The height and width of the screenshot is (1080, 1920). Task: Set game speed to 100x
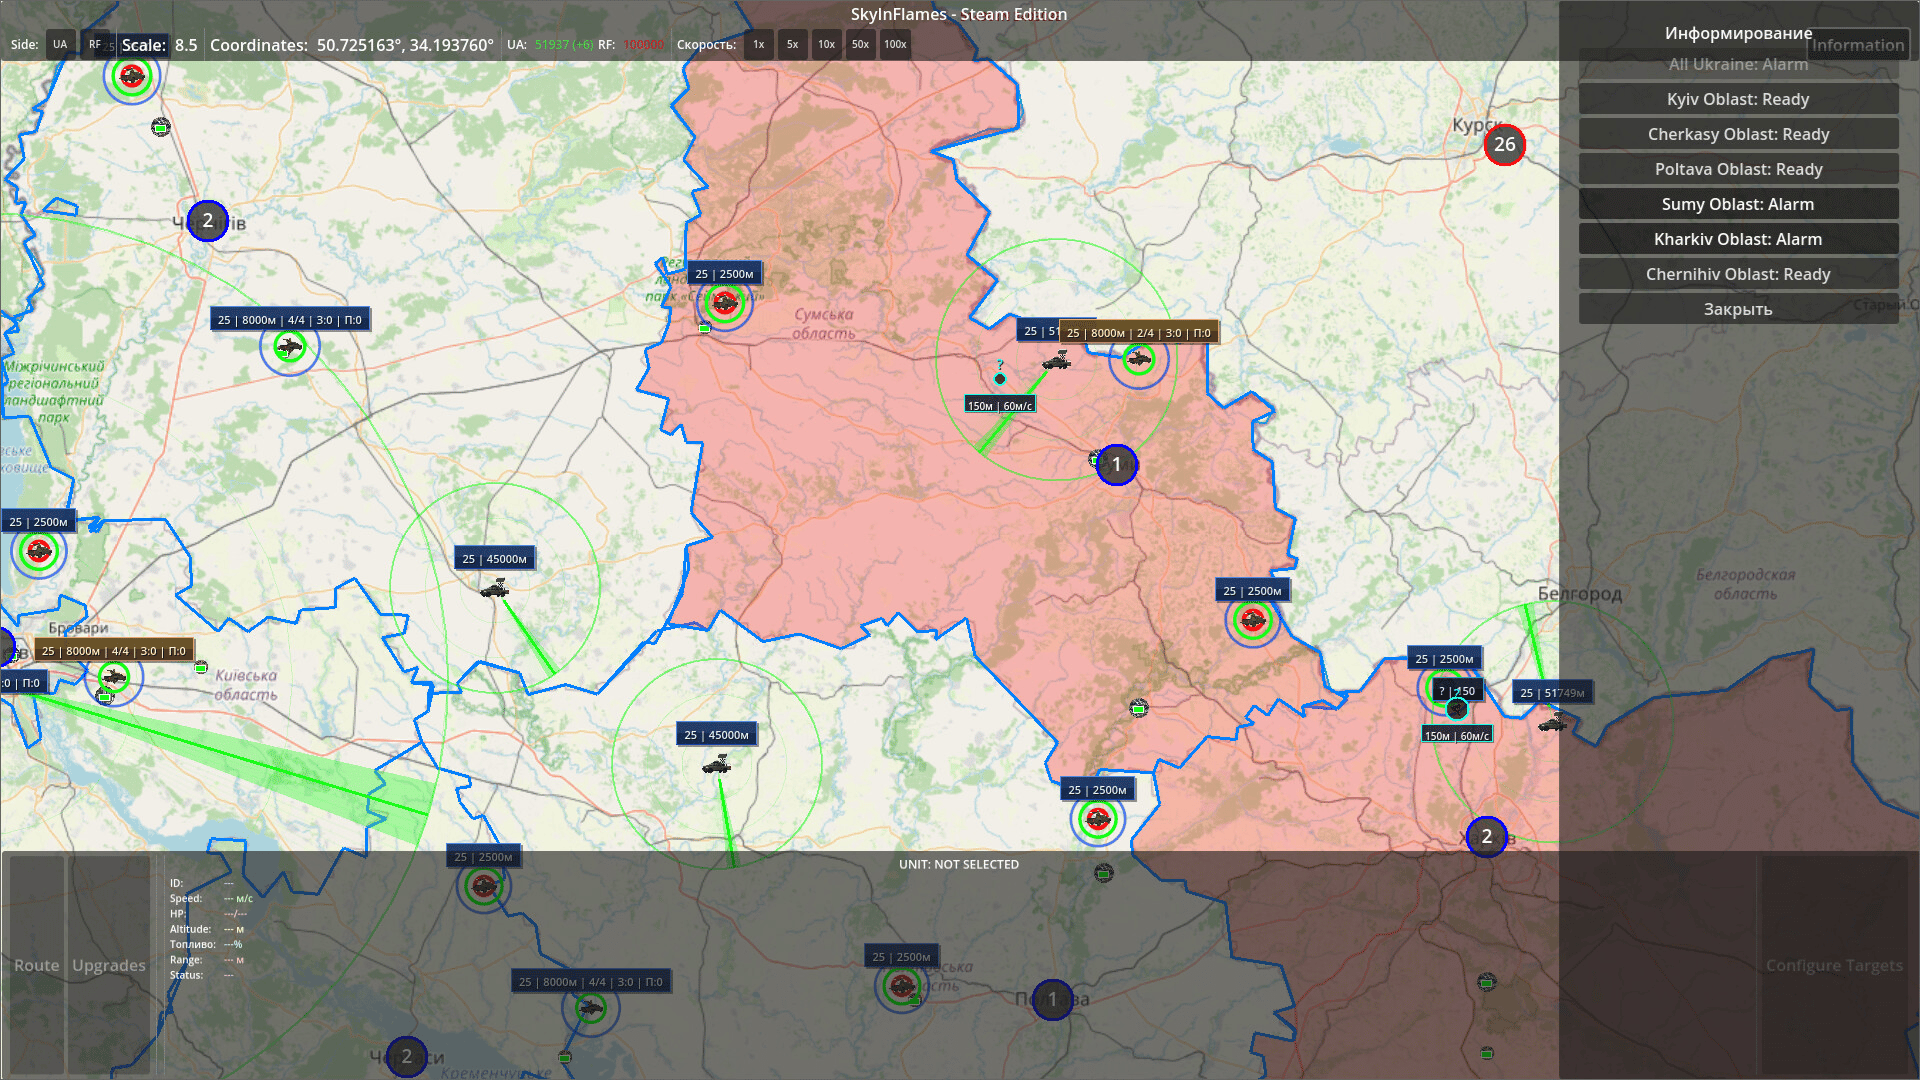[895, 44]
